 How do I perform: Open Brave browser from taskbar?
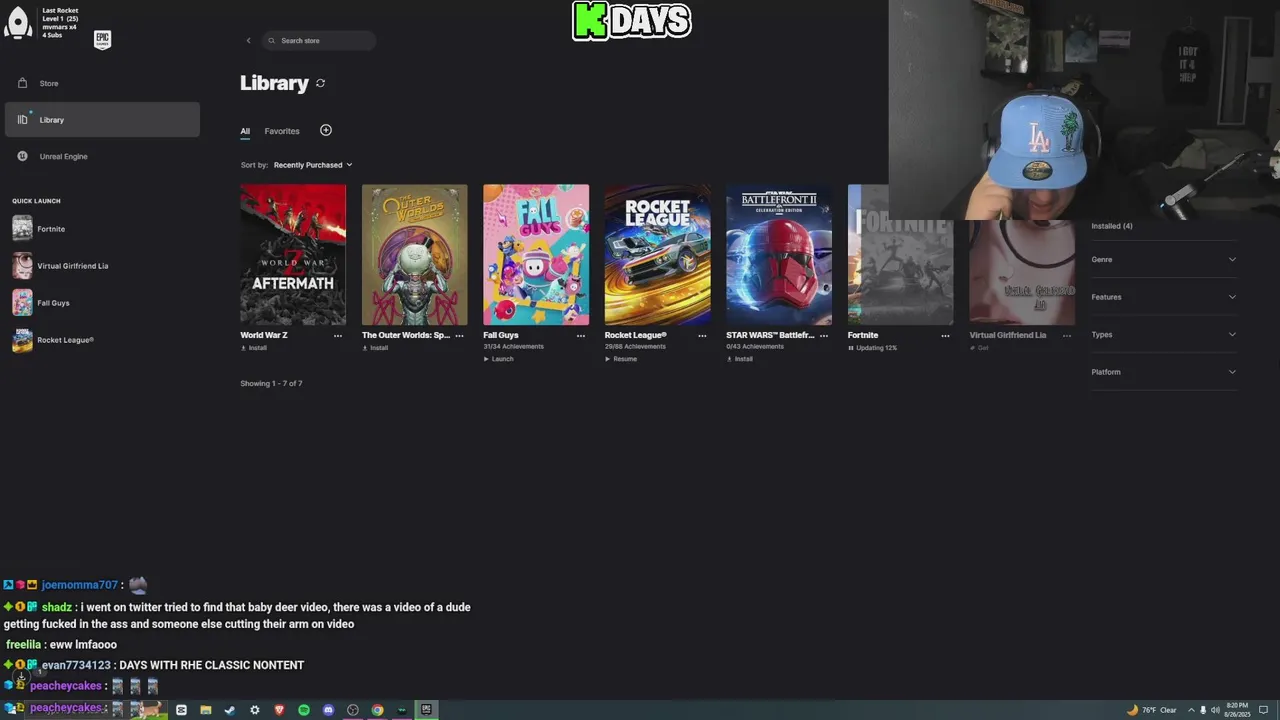pos(279,710)
